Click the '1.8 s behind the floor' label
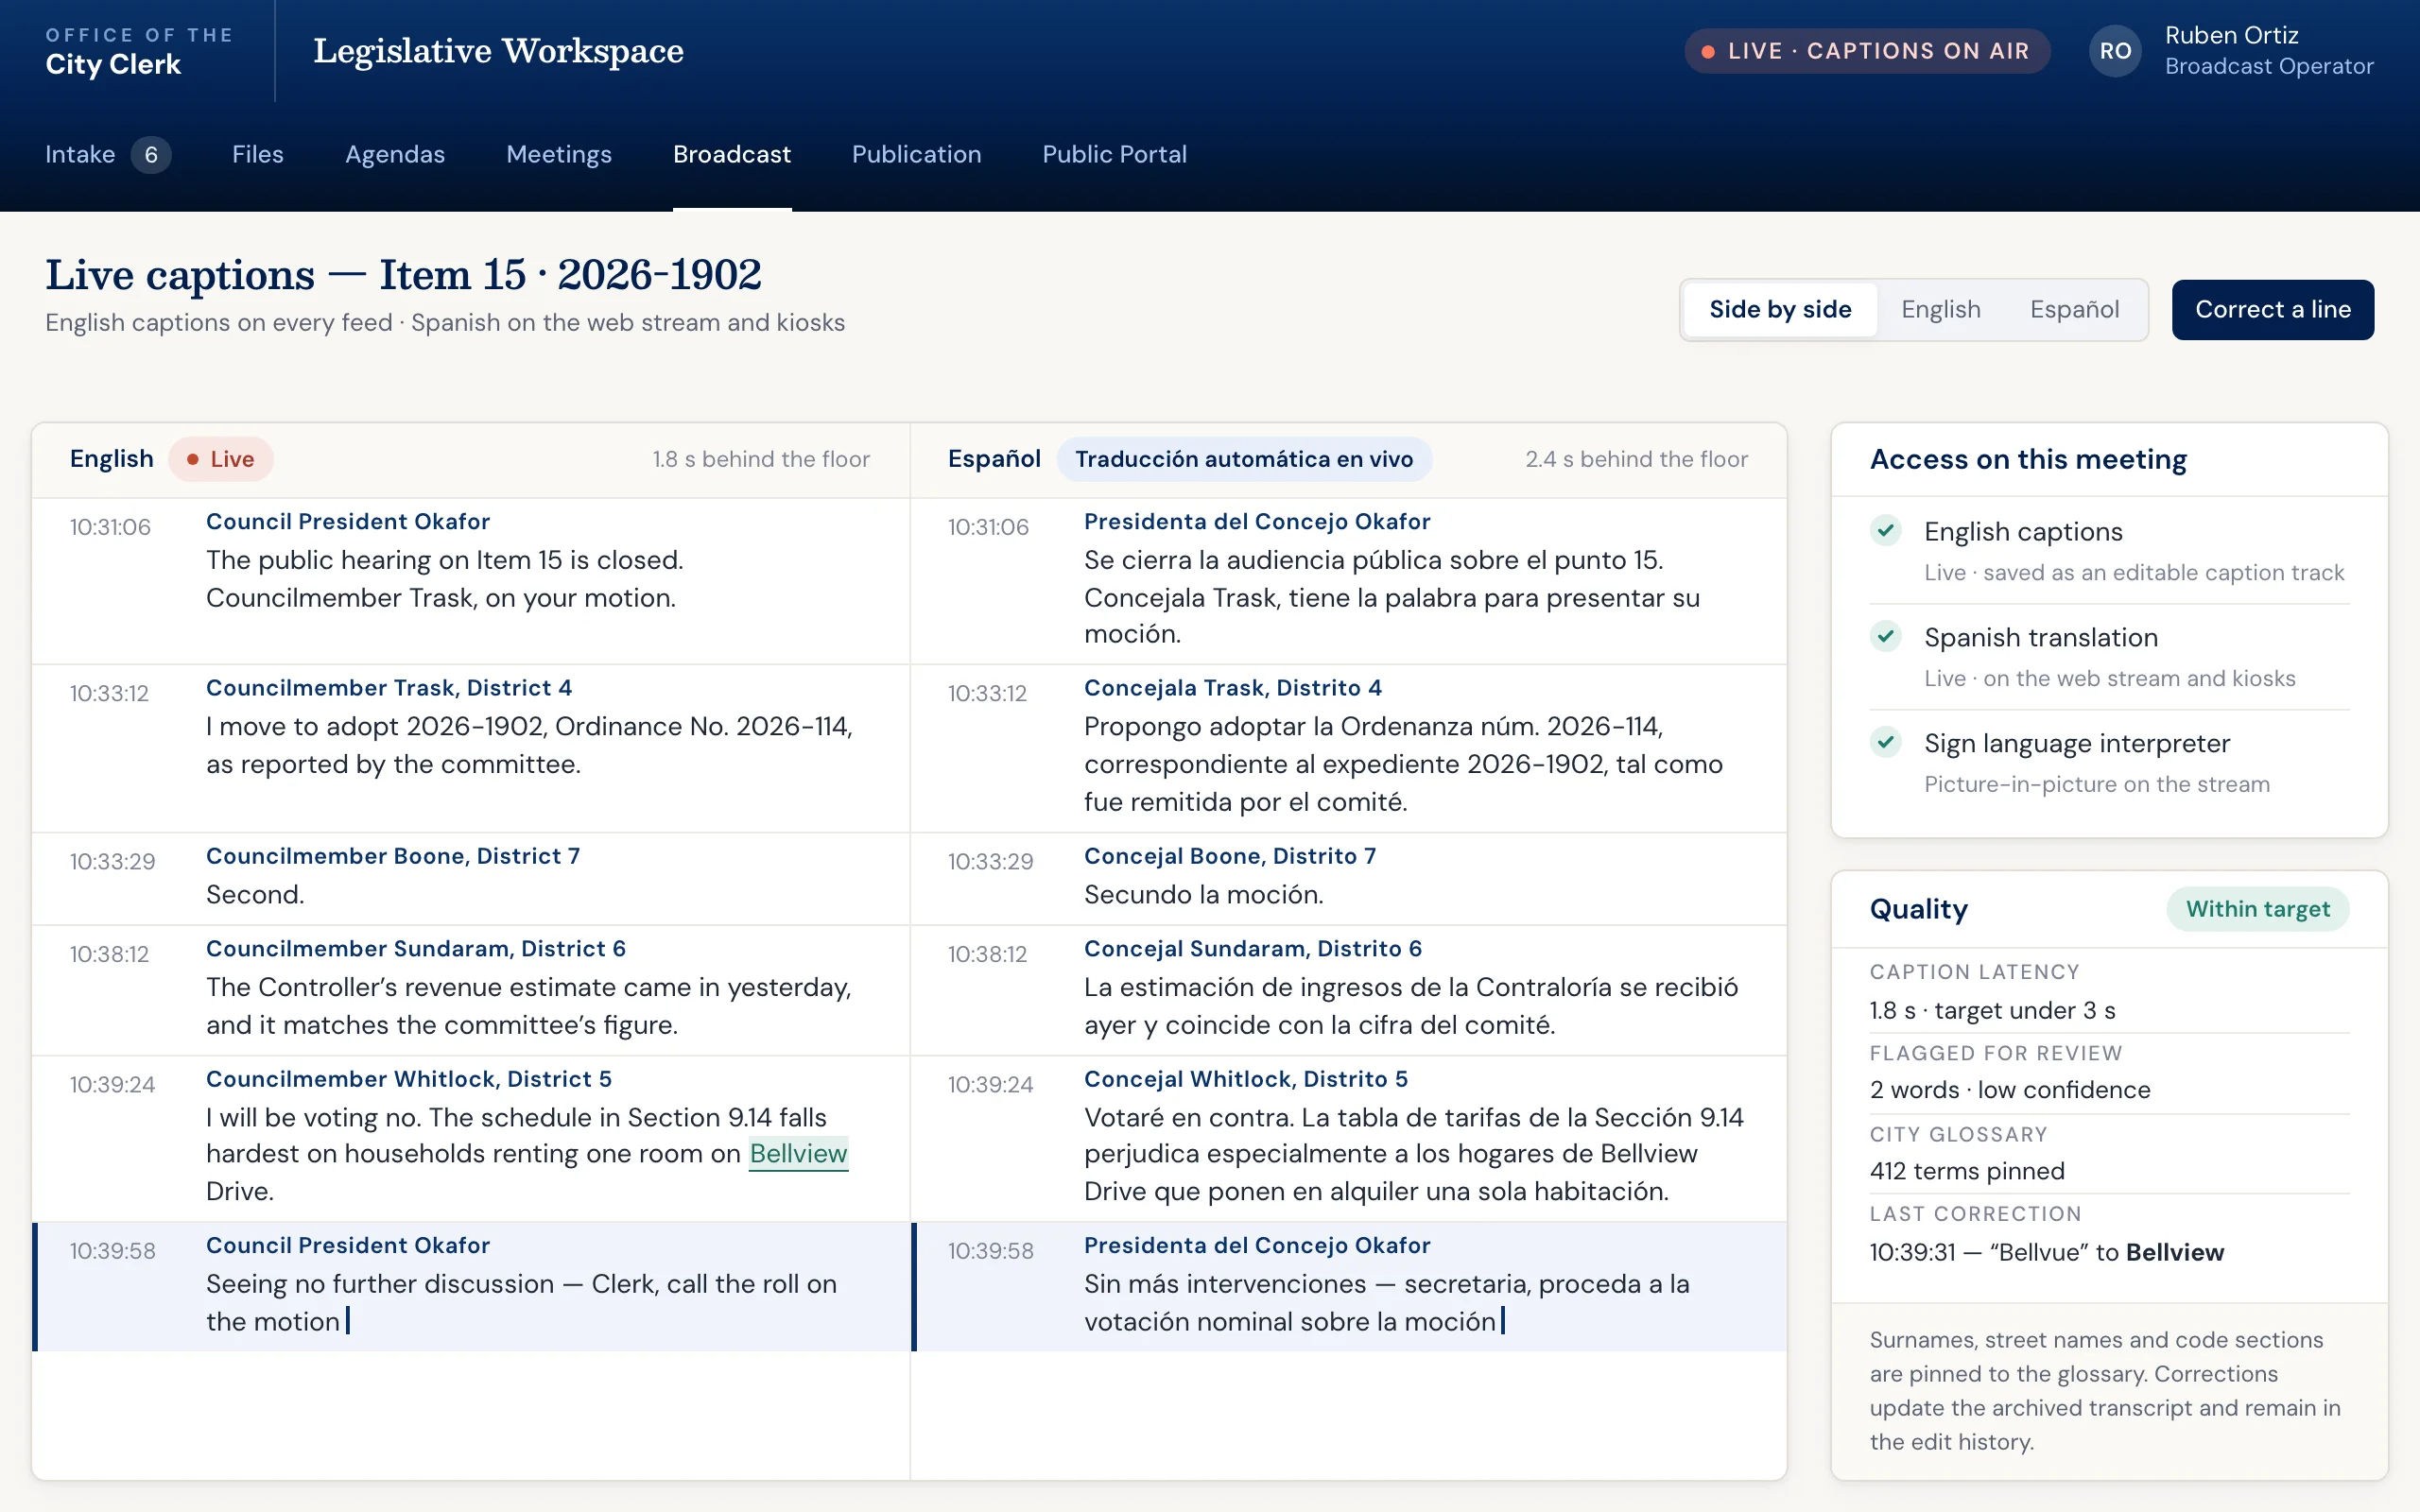The width and height of the screenshot is (2420, 1512). click(761, 459)
